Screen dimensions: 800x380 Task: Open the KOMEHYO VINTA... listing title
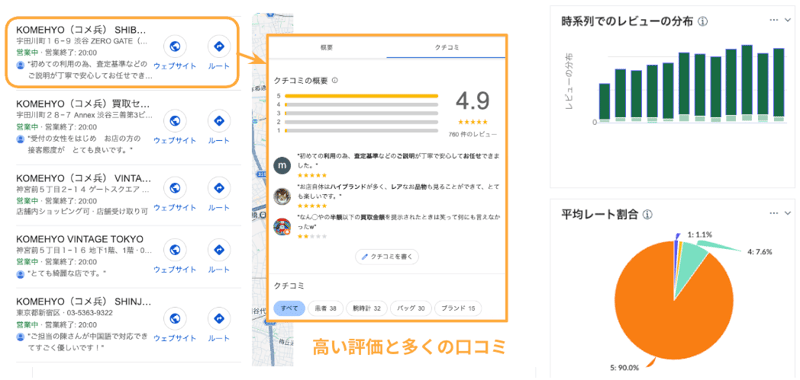tap(84, 179)
